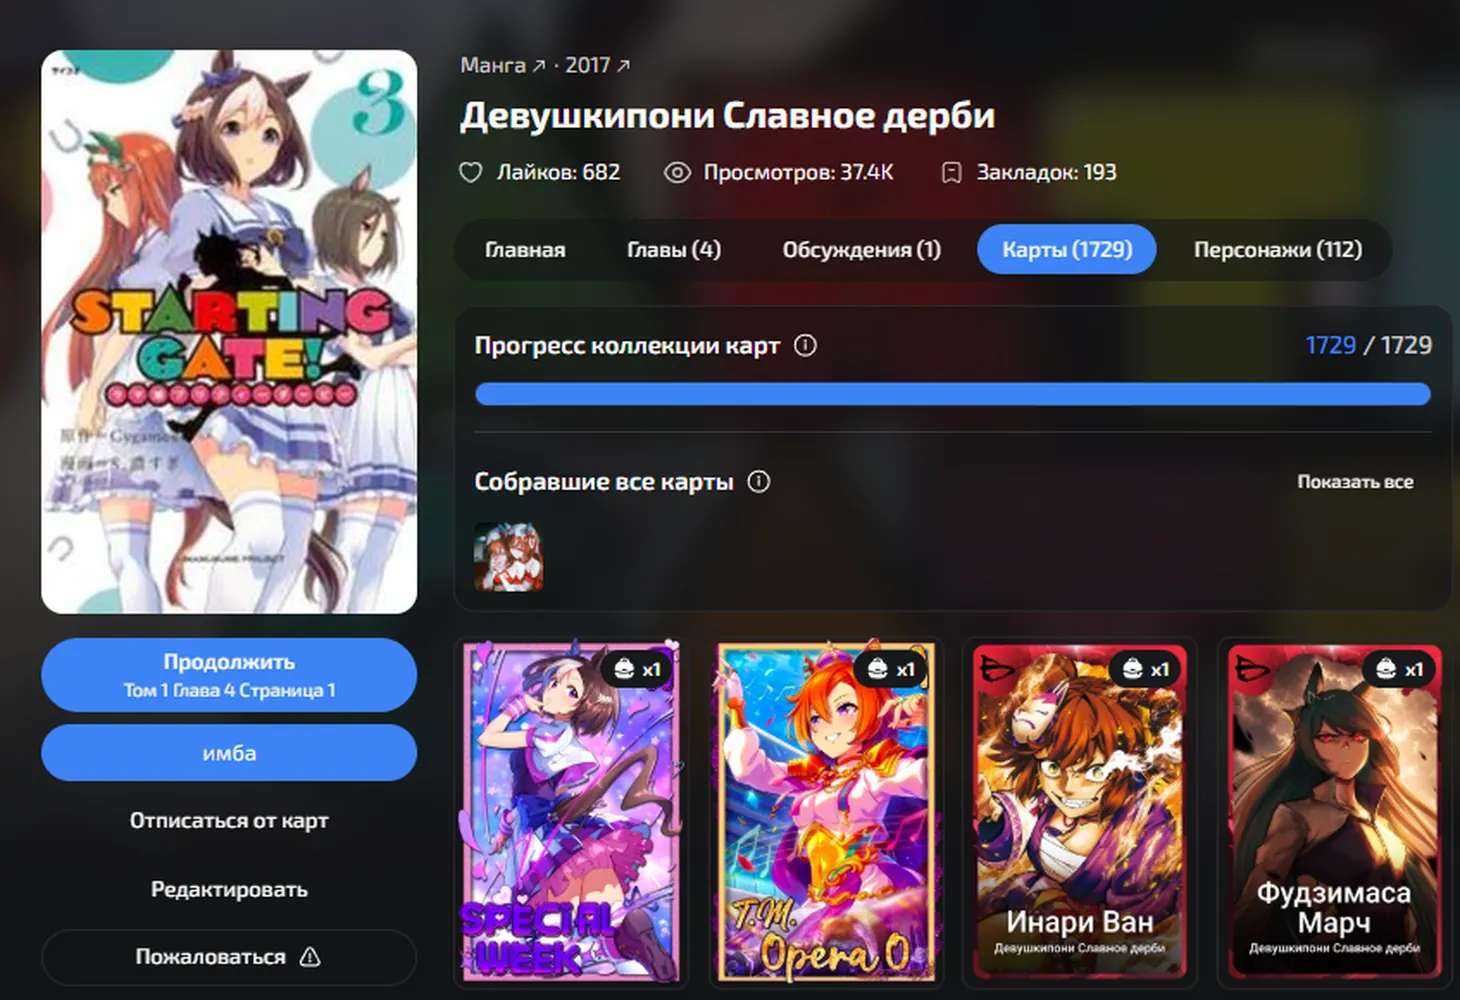The height and width of the screenshot is (1000, 1460).
Task: Click Показать все collectors link
Action: [1355, 481]
